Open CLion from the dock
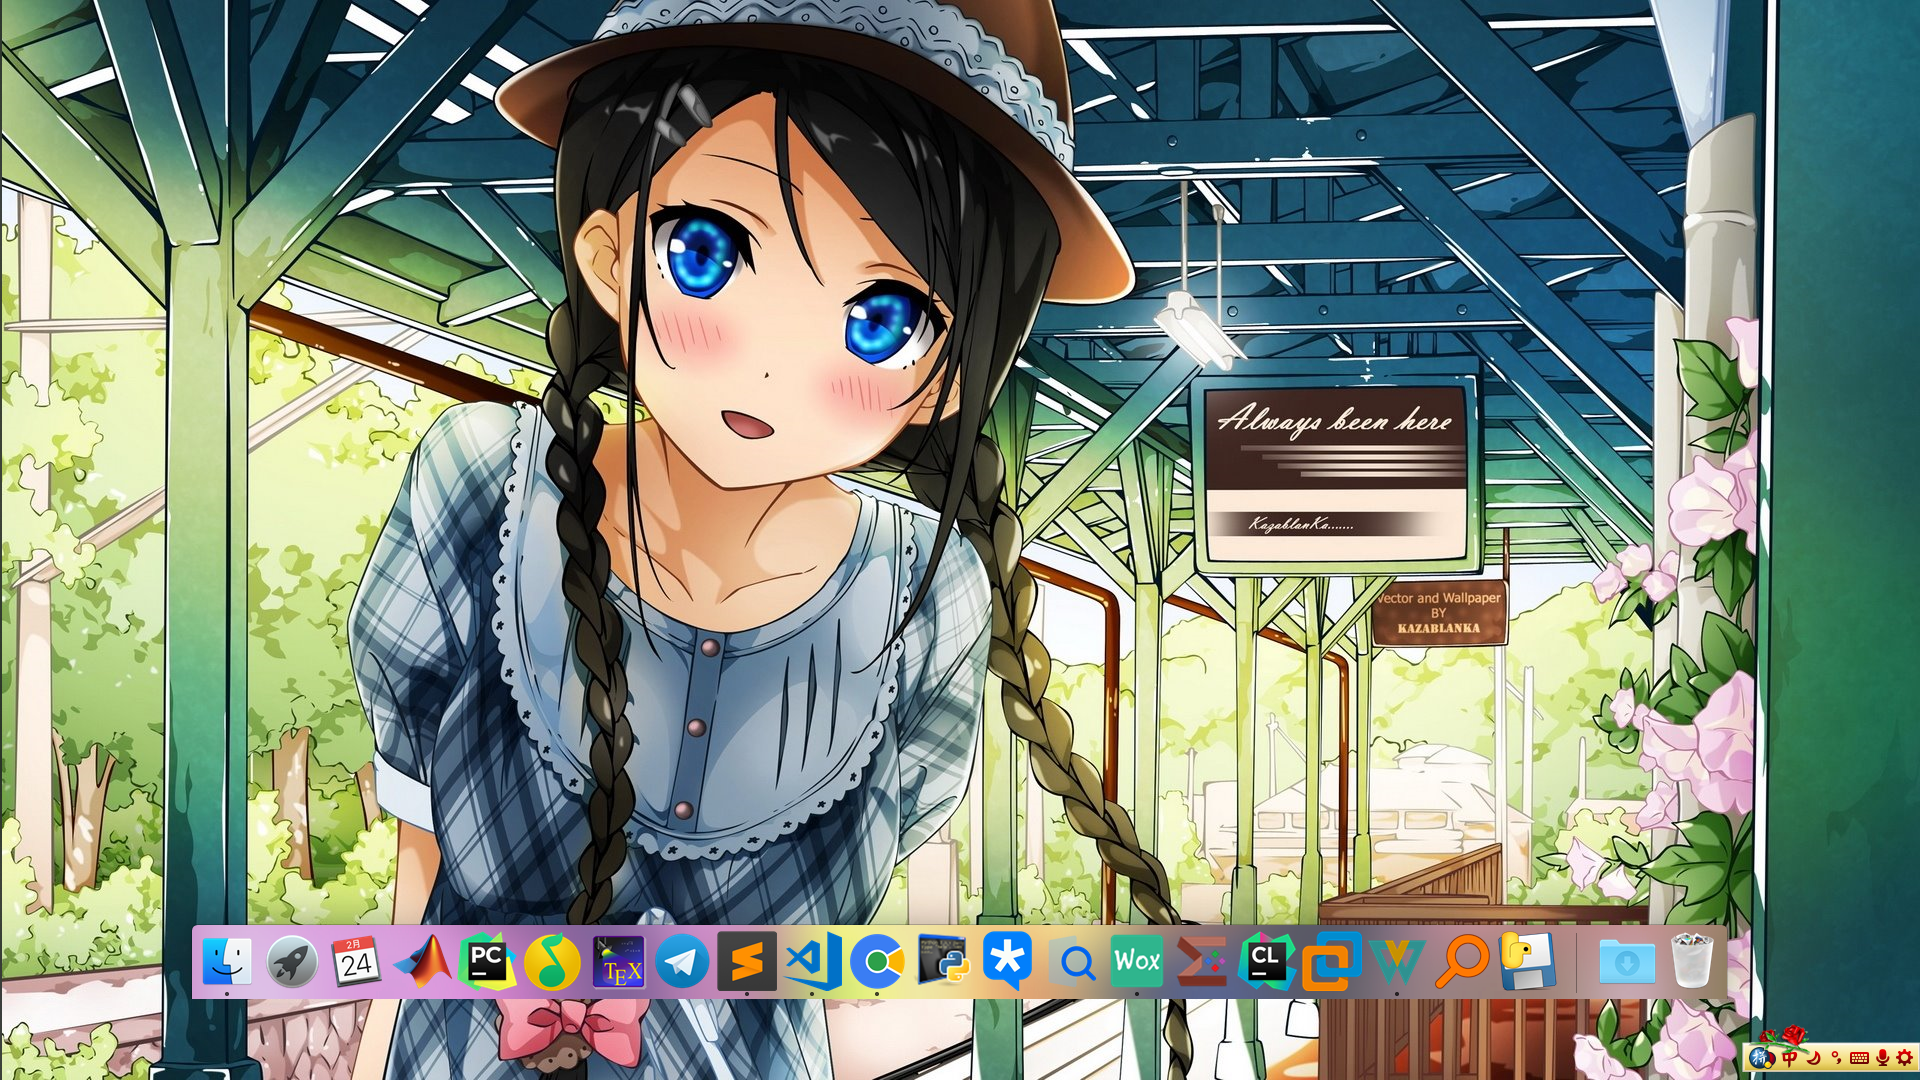1920x1080 pixels. tap(1266, 962)
